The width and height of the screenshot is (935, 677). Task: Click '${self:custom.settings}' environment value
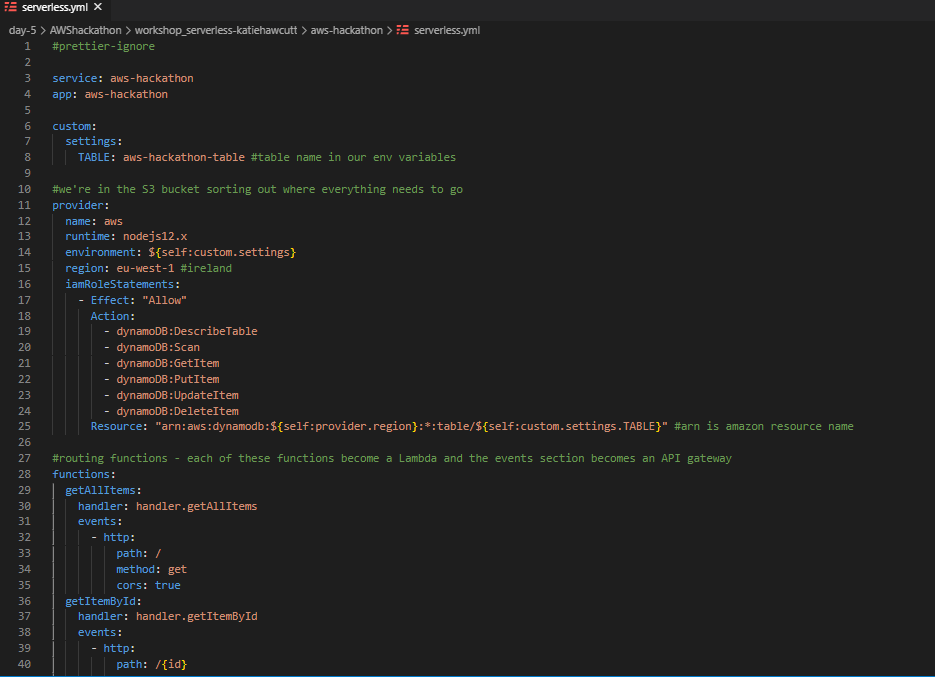222,253
